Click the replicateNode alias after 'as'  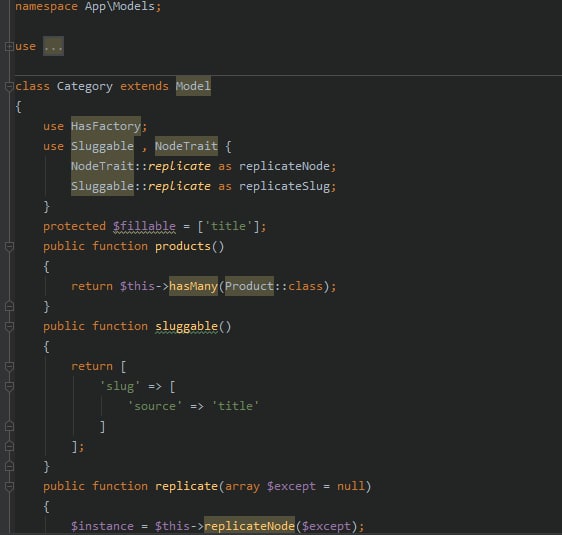284,166
